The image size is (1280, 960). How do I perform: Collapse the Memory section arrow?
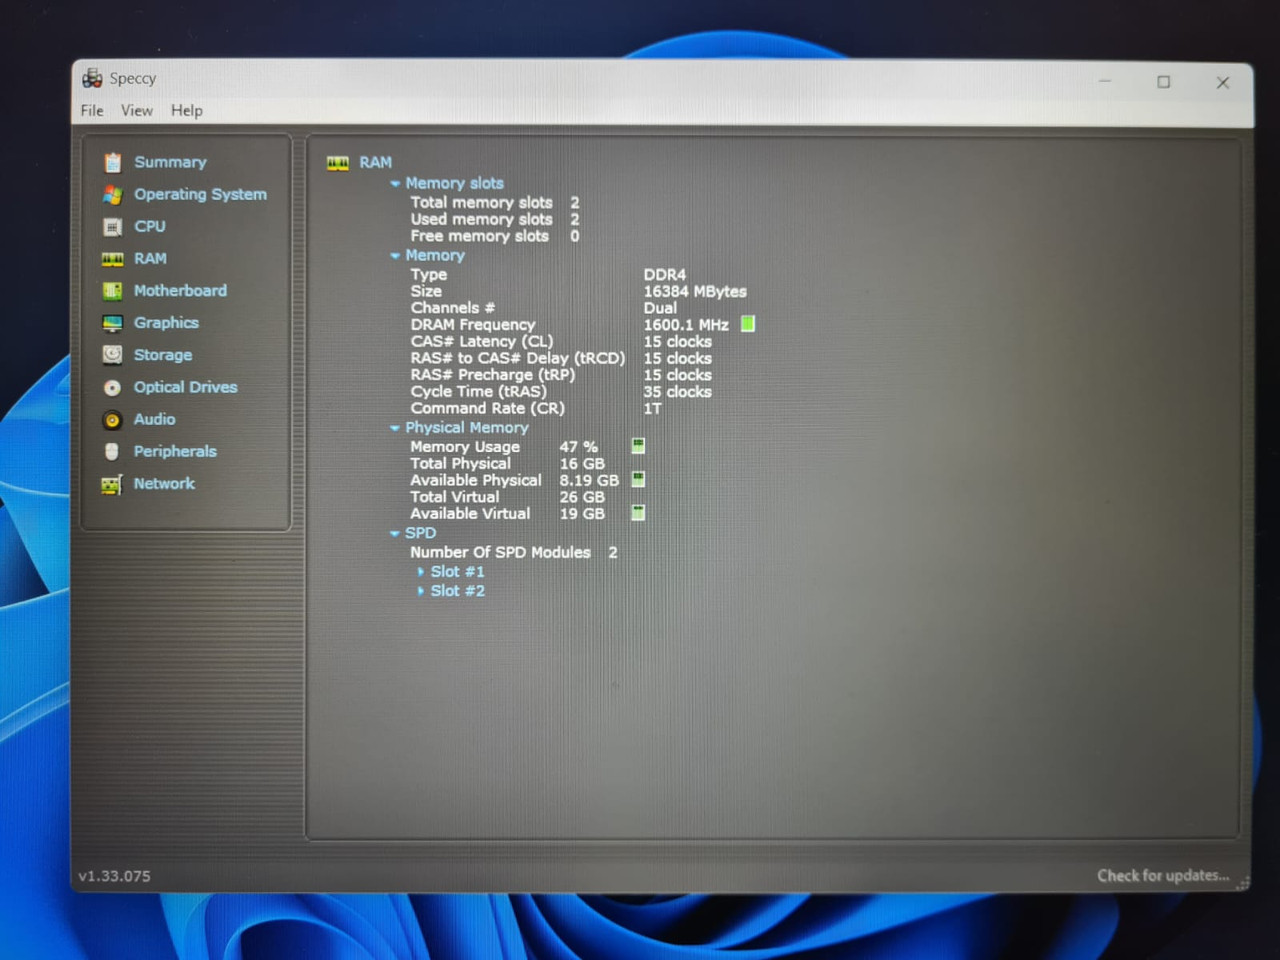click(395, 256)
